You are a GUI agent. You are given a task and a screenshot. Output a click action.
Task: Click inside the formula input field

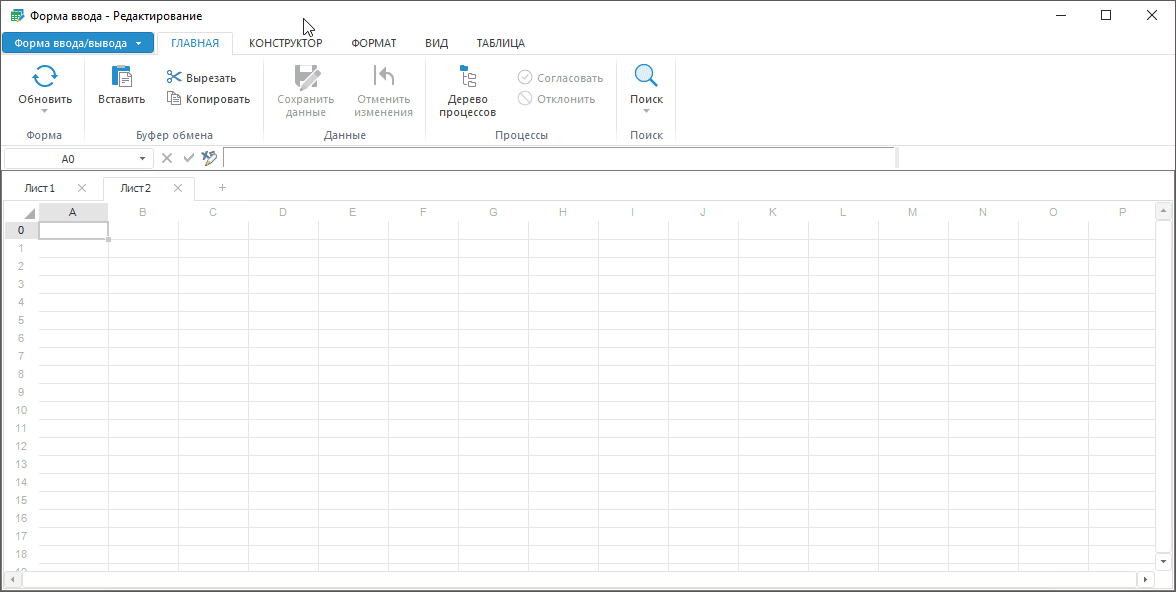(x=558, y=158)
